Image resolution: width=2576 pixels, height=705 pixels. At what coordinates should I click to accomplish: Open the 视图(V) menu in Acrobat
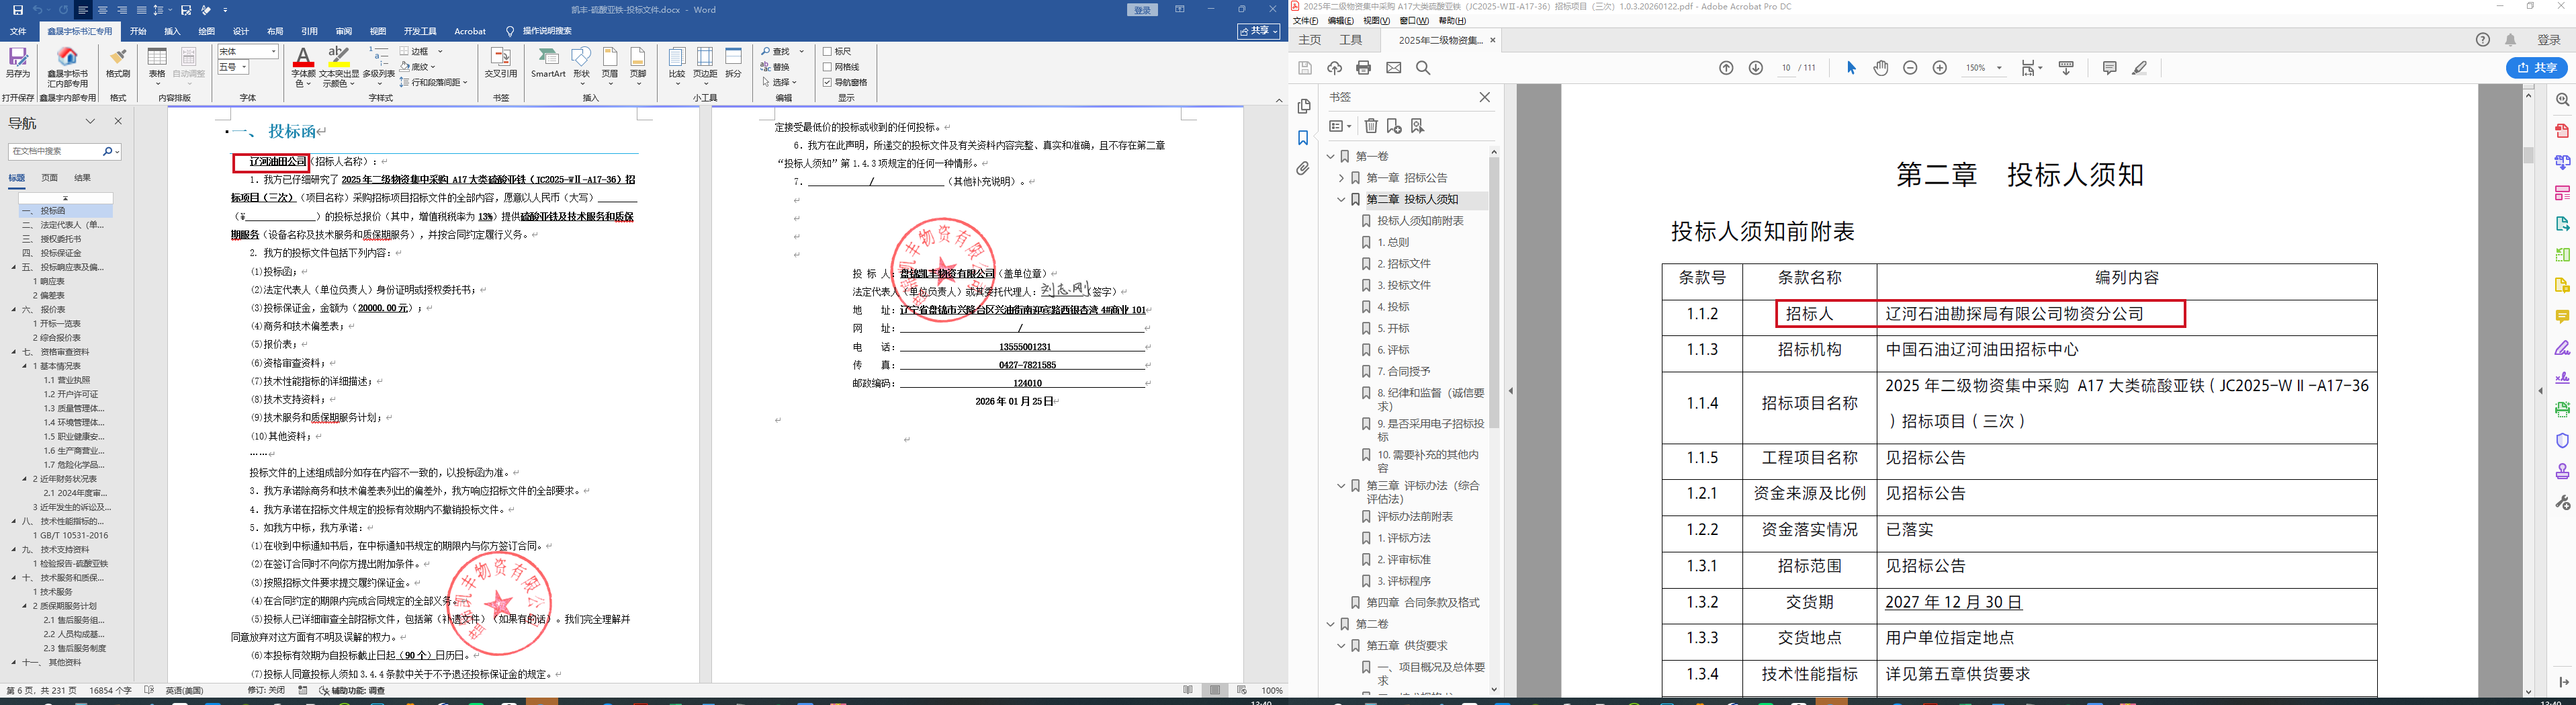coord(1377,20)
